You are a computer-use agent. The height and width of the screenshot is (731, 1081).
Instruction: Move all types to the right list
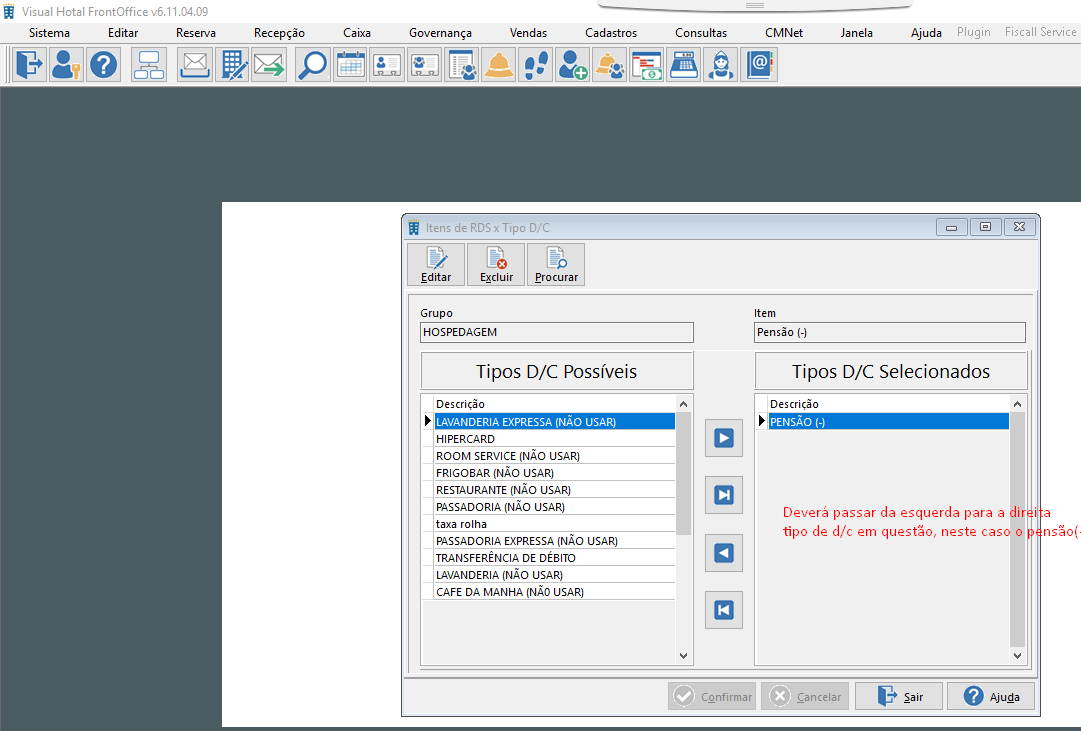(724, 495)
